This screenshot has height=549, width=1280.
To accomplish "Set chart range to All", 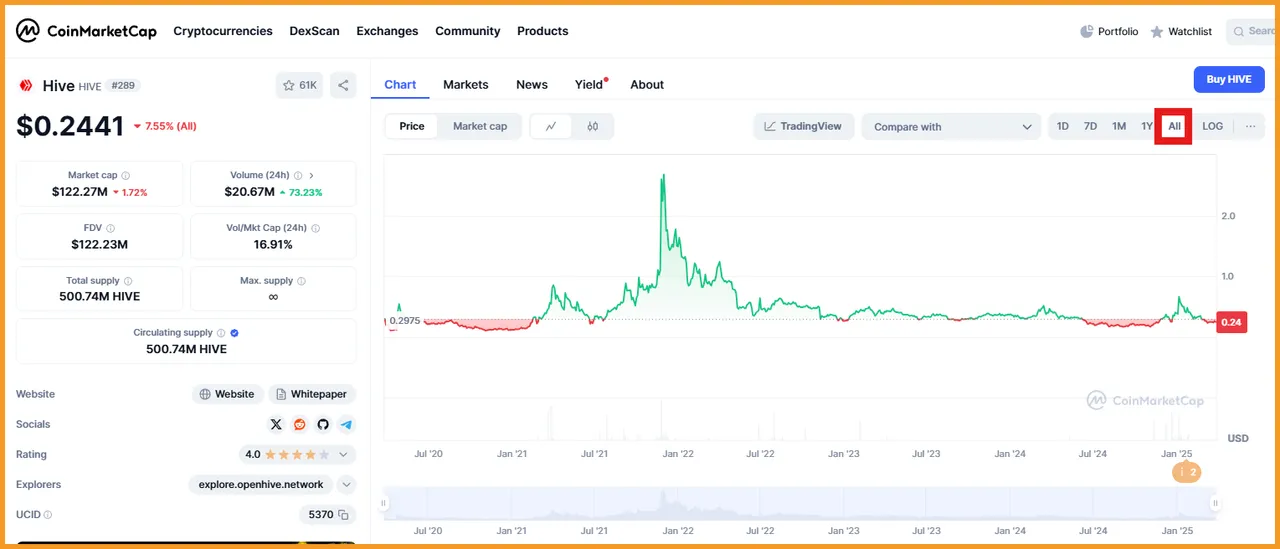I will (x=1175, y=126).
